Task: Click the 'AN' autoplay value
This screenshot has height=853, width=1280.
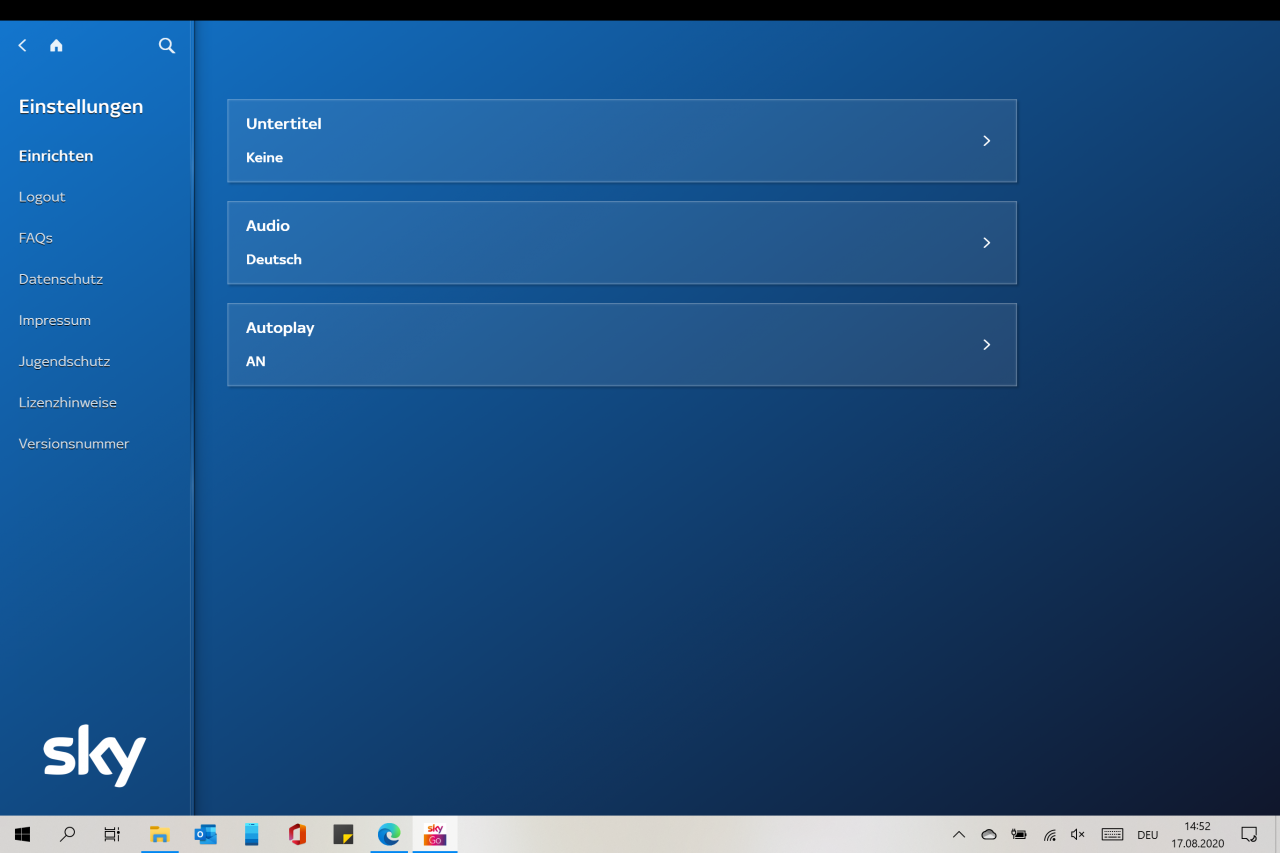Action: pyautogui.click(x=256, y=362)
